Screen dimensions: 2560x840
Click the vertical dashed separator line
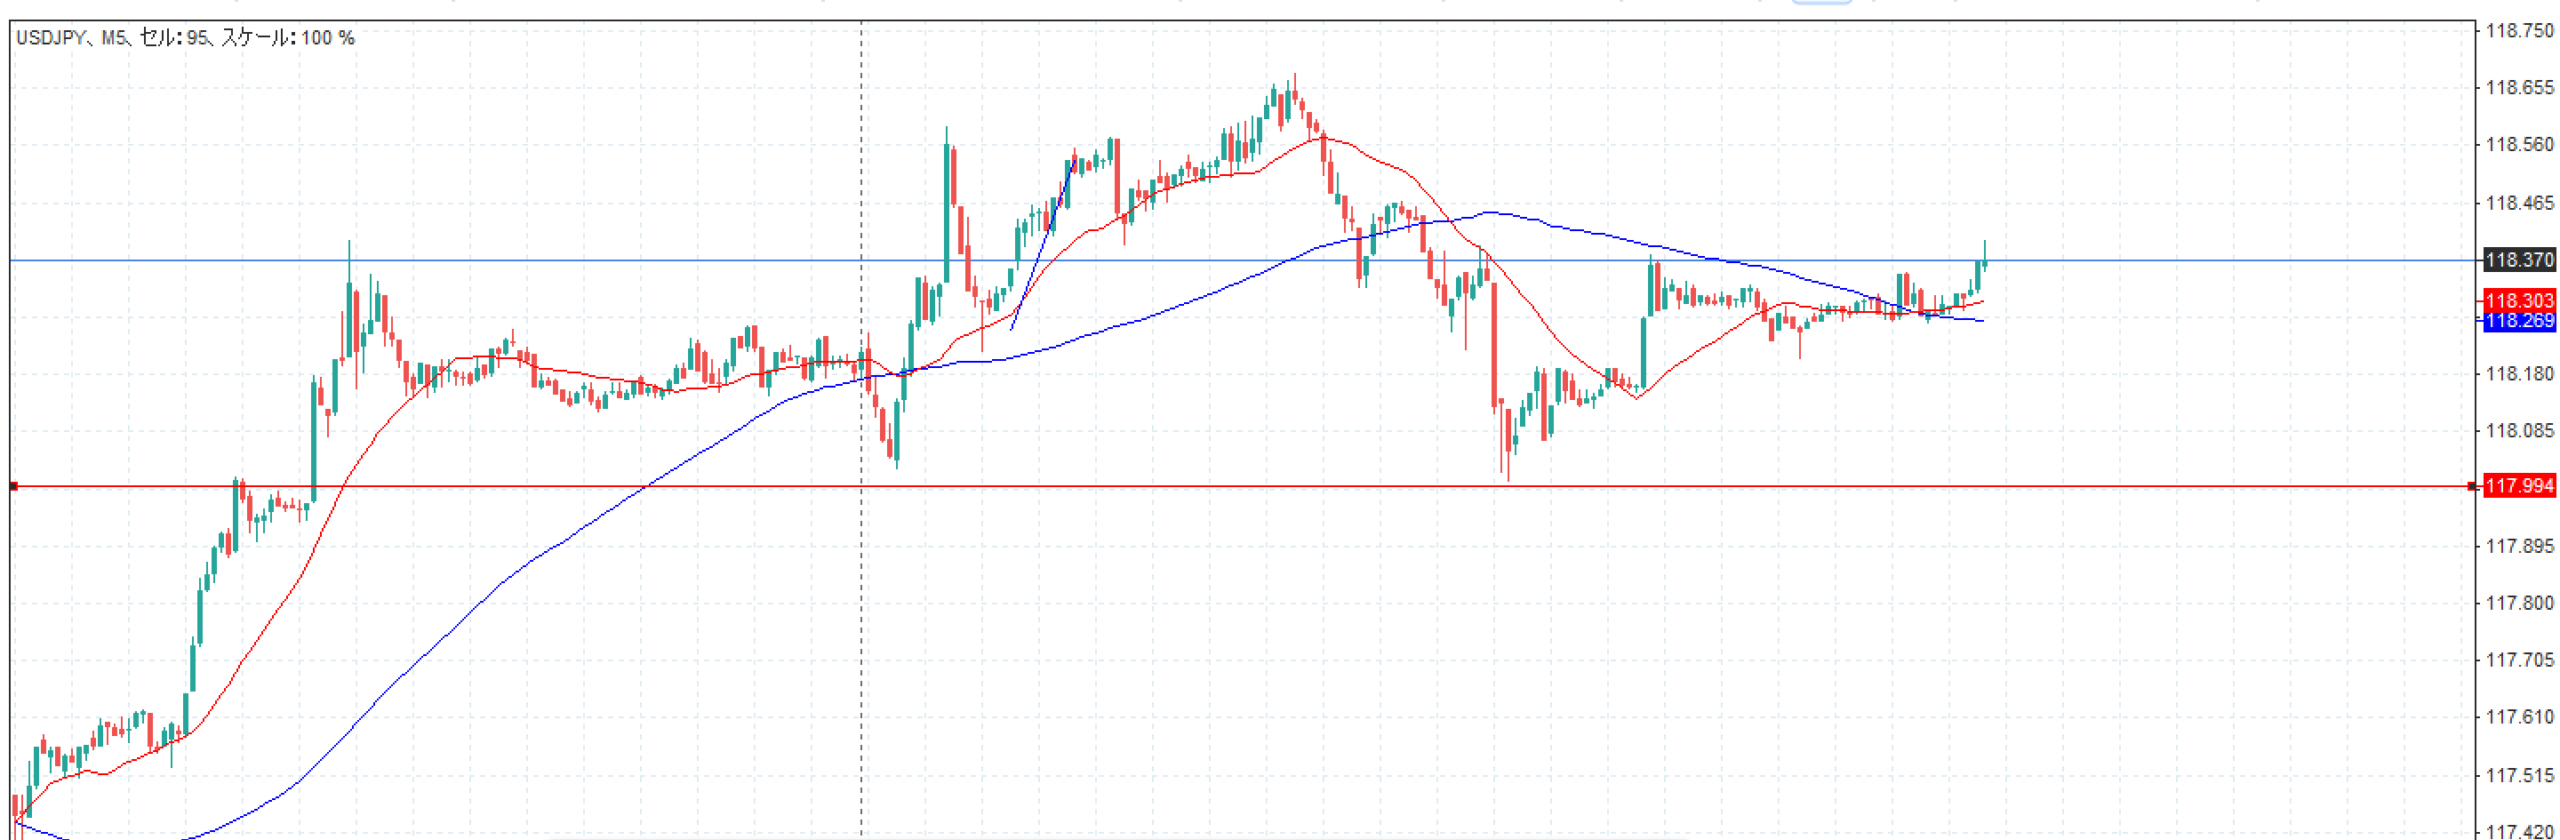click(x=861, y=600)
